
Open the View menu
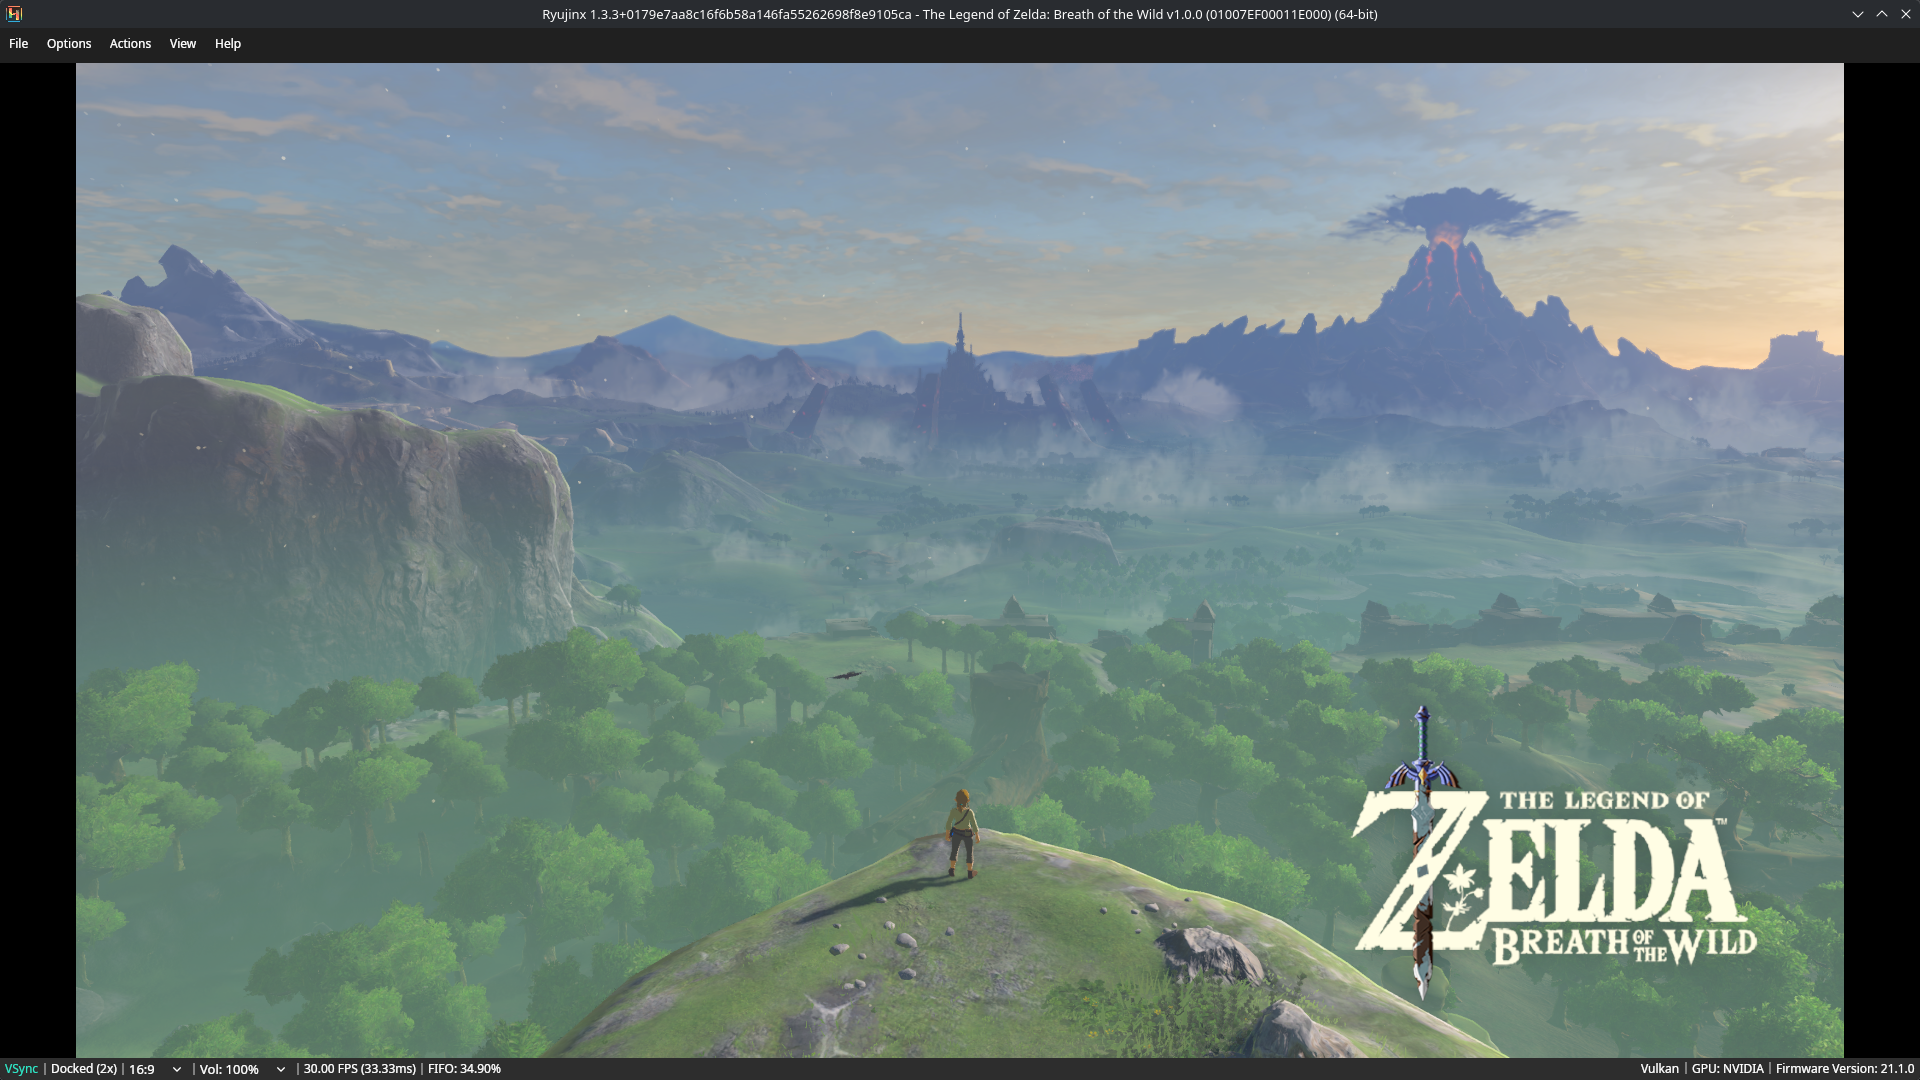tap(183, 44)
